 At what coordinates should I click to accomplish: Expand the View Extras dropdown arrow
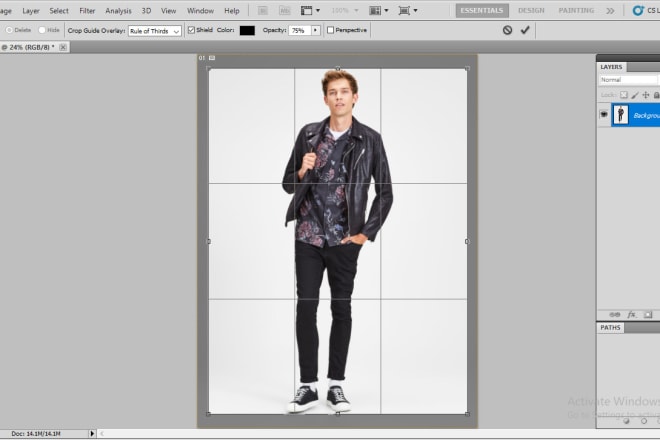tap(318, 11)
